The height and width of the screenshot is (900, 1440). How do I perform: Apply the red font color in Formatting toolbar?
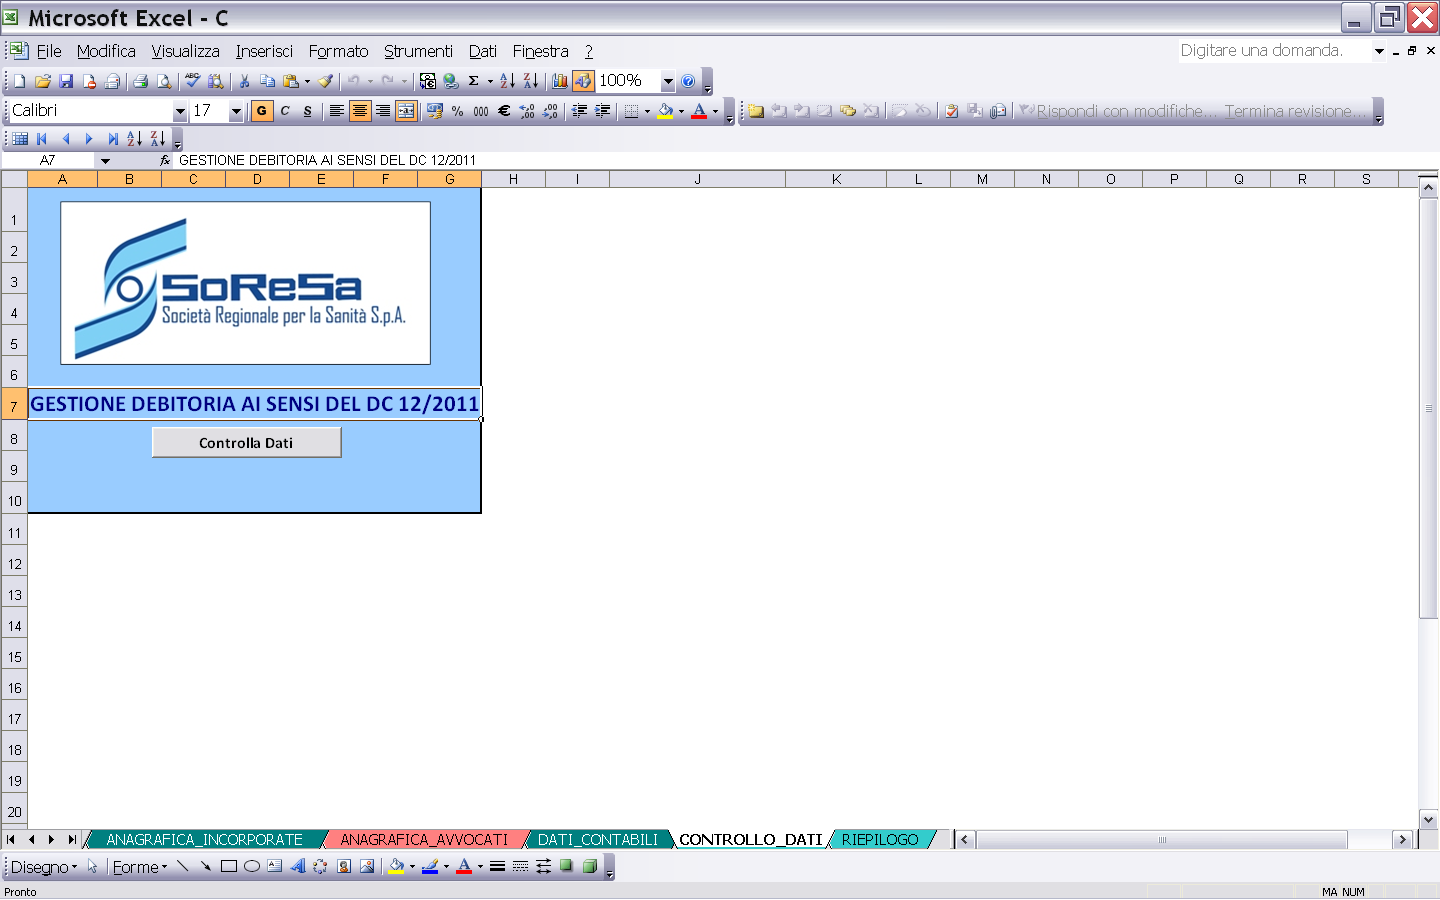[x=699, y=111]
